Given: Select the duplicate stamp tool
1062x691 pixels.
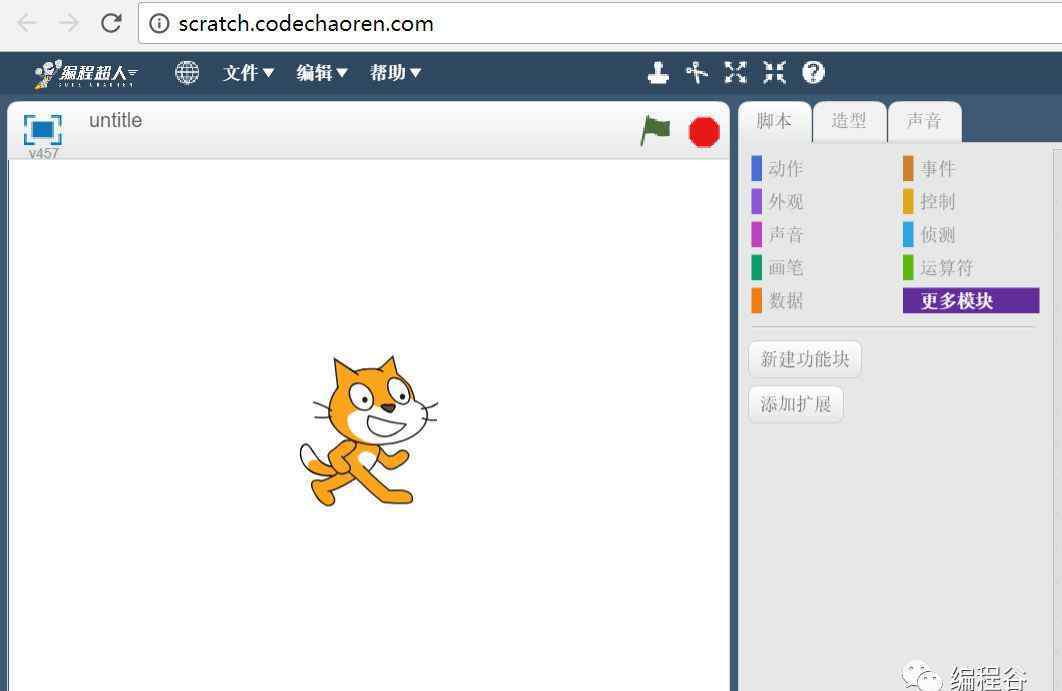Looking at the screenshot, I should (x=658, y=72).
